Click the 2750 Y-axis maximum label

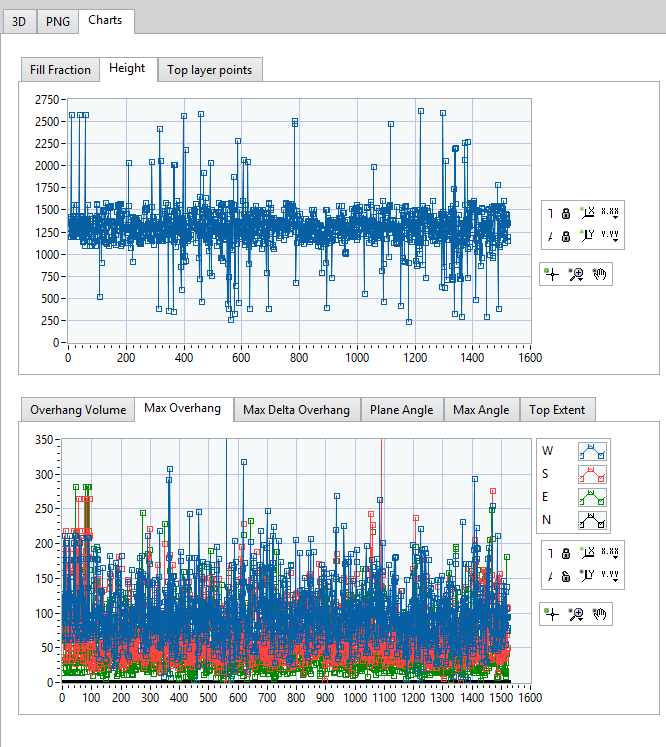(x=47, y=100)
